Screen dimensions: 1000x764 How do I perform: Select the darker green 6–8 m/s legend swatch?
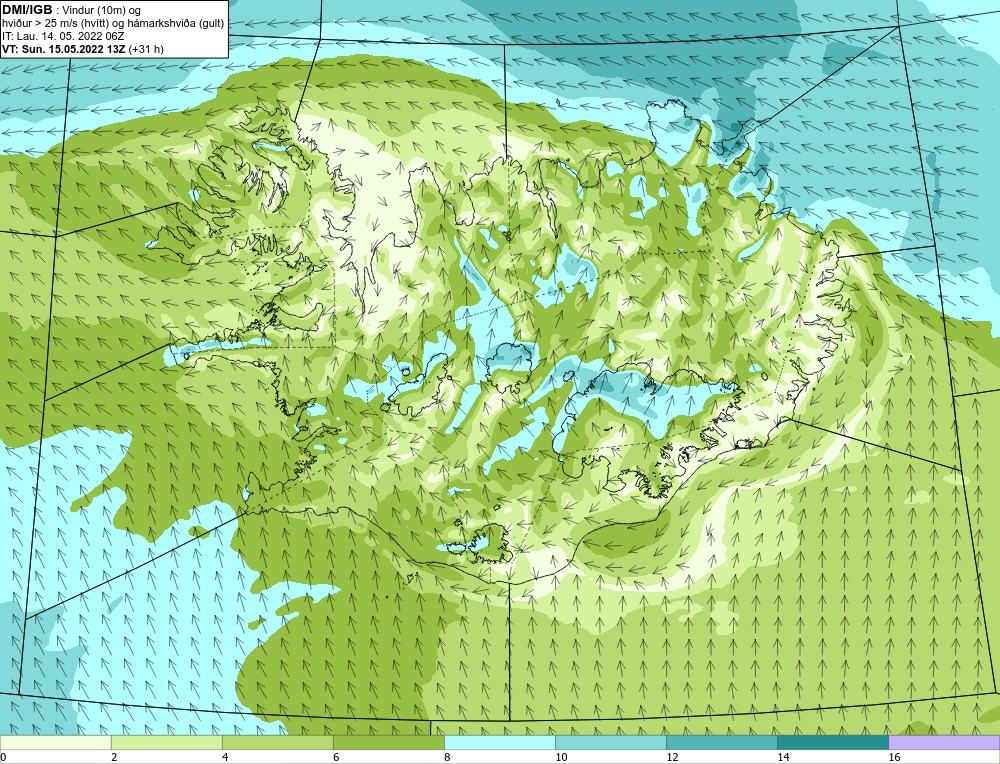pyautogui.click(x=388, y=742)
